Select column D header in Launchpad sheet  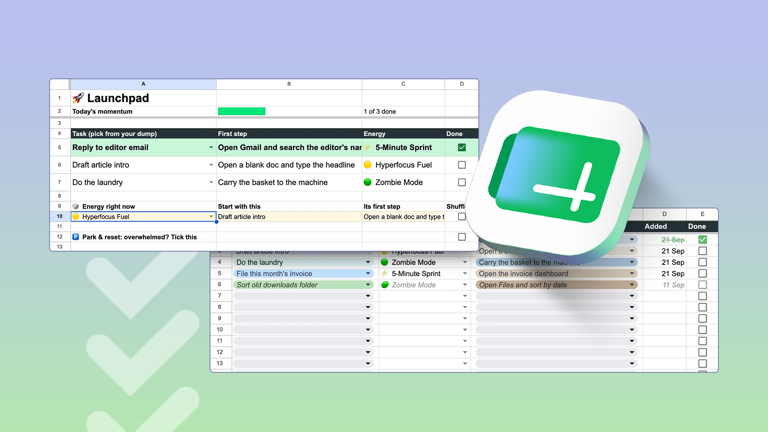point(461,84)
